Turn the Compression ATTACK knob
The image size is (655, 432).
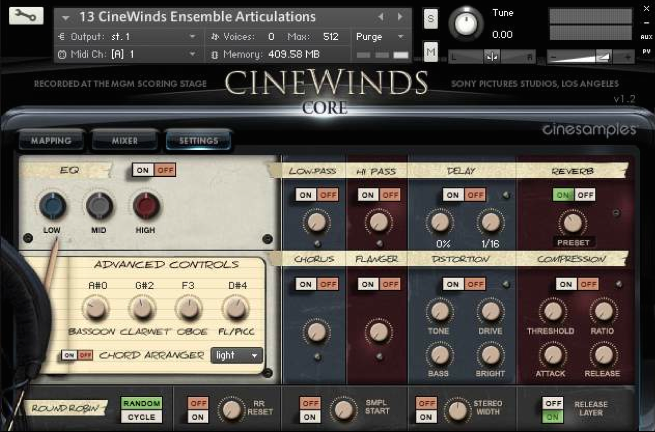click(x=552, y=355)
